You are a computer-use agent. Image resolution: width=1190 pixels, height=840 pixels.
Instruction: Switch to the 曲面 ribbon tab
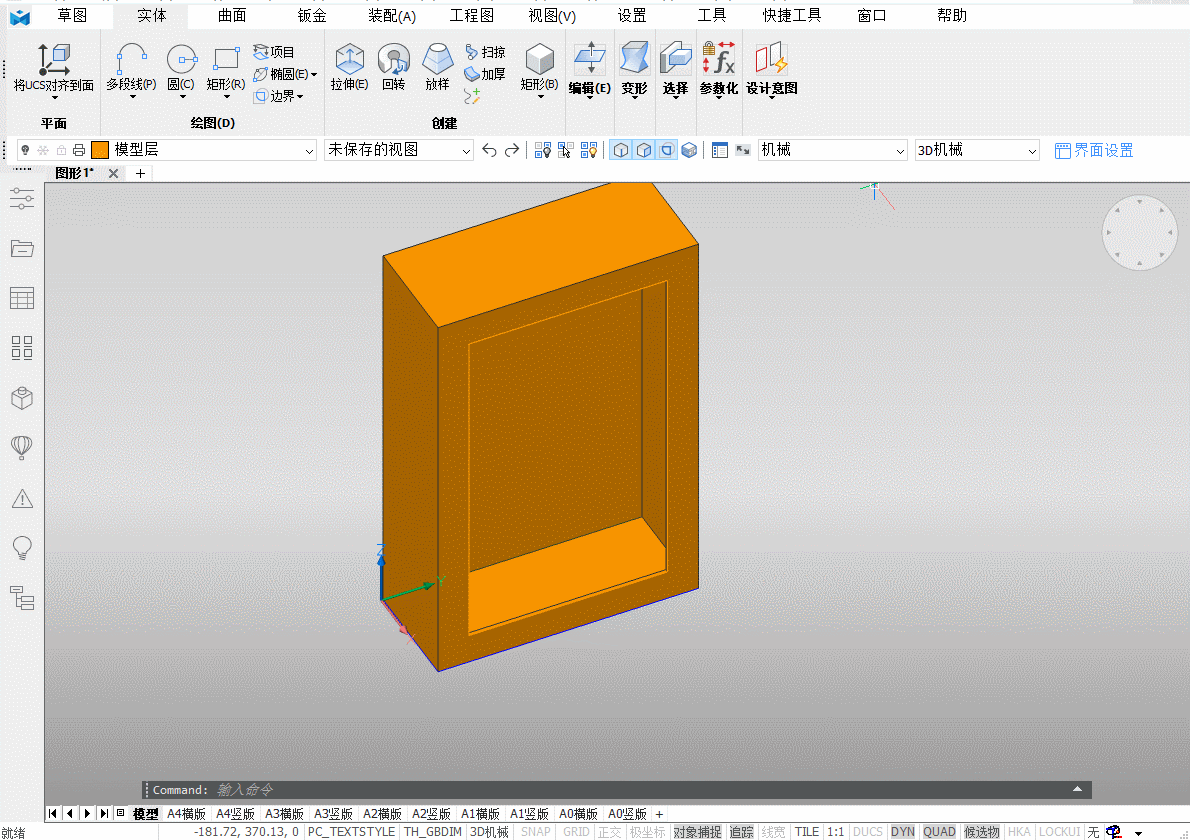pos(232,15)
